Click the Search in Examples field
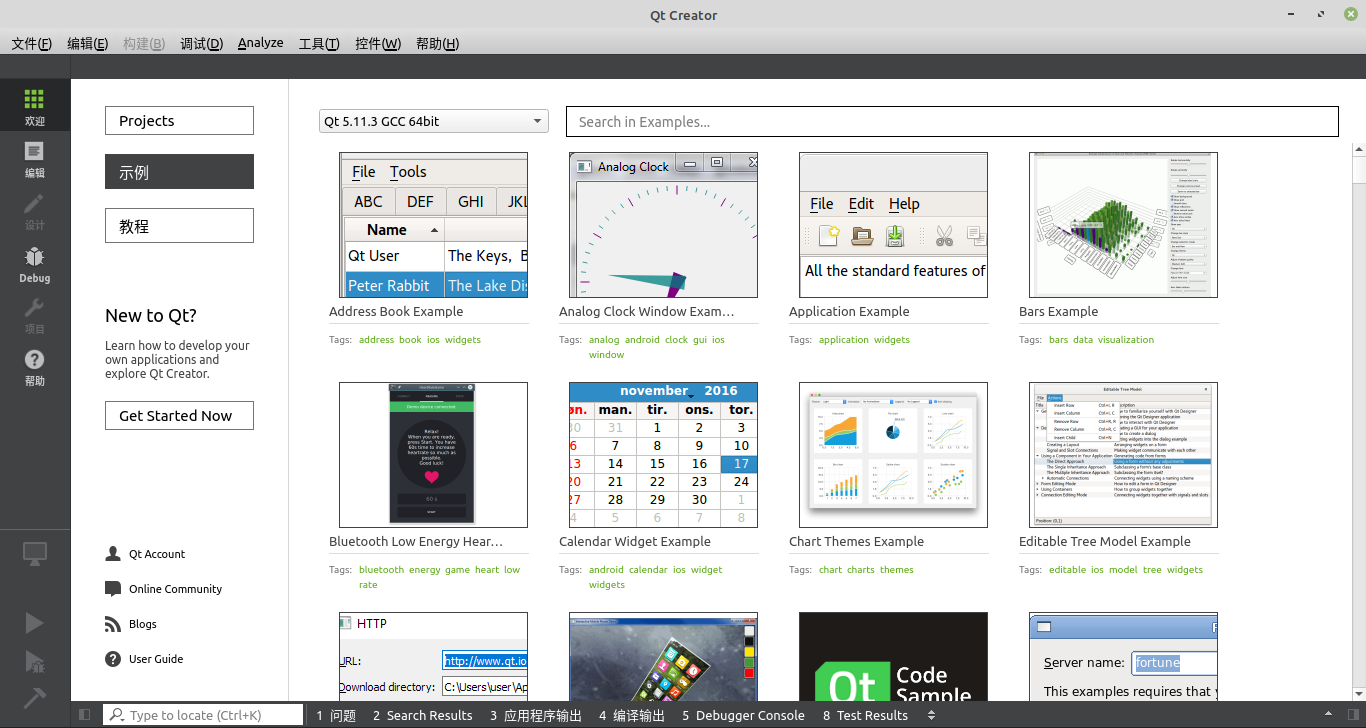The image size is (1366, 728). pyautogui.click(x=952, y=122)
